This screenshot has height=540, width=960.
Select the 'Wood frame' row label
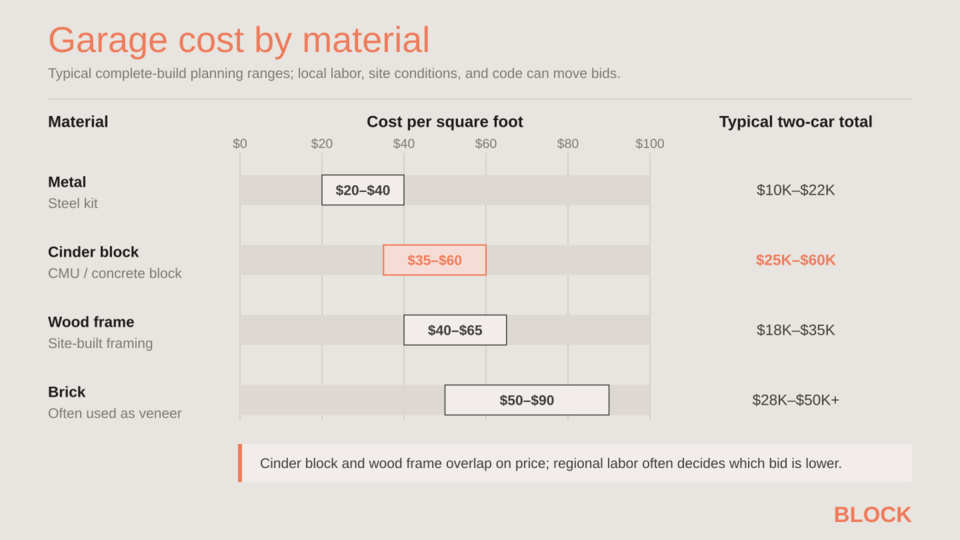point(91,322)
